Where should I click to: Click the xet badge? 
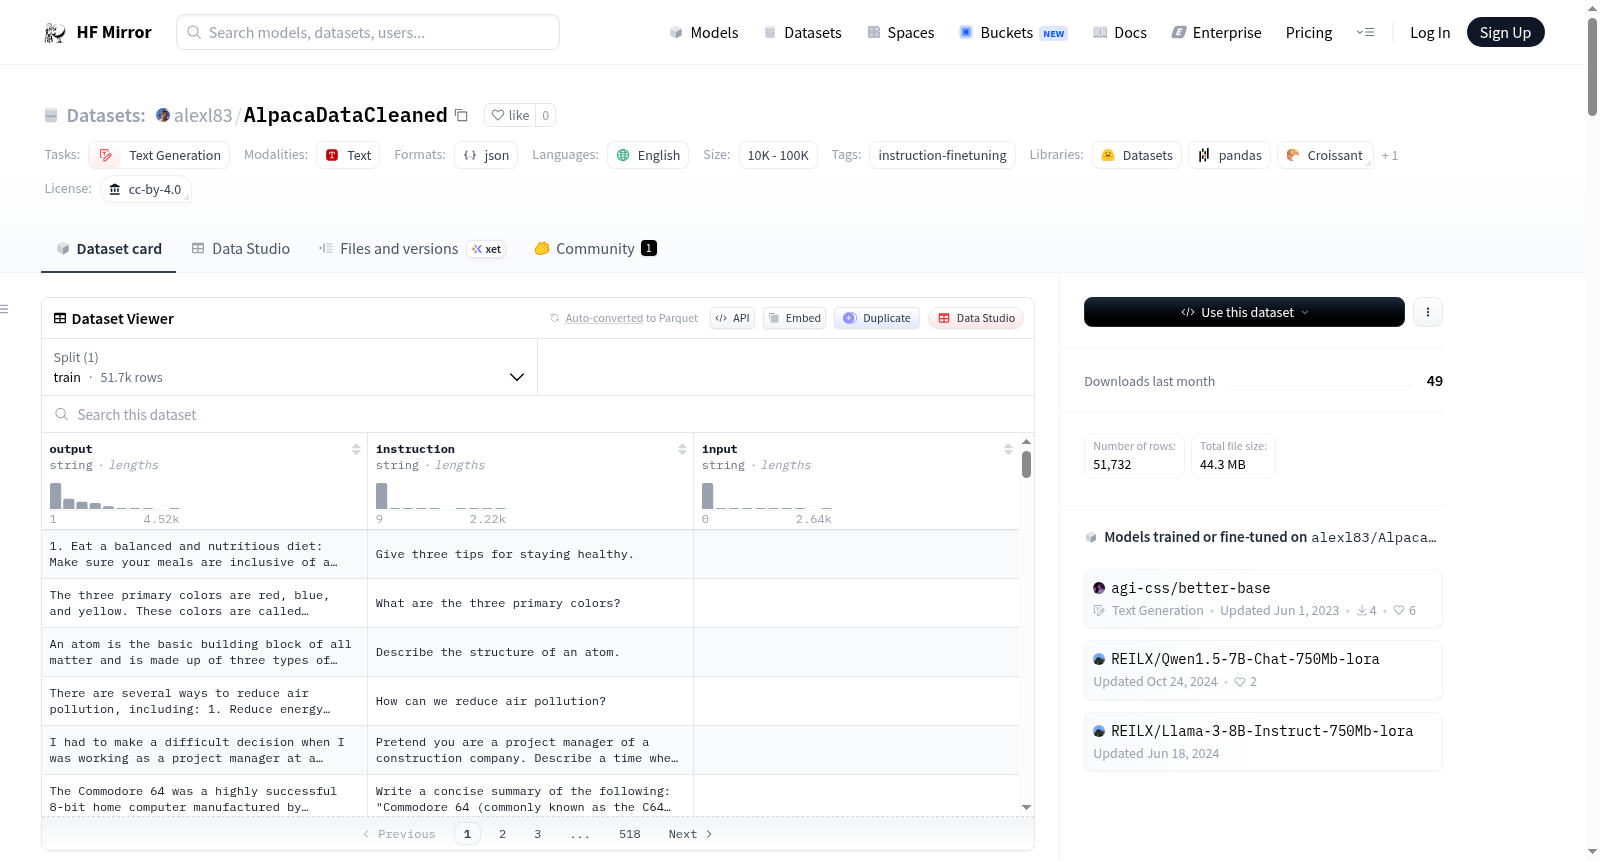click(x=487, y=249)
